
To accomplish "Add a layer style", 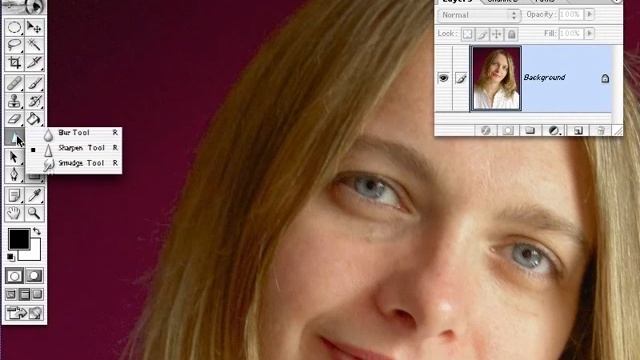I will [485, 130].
